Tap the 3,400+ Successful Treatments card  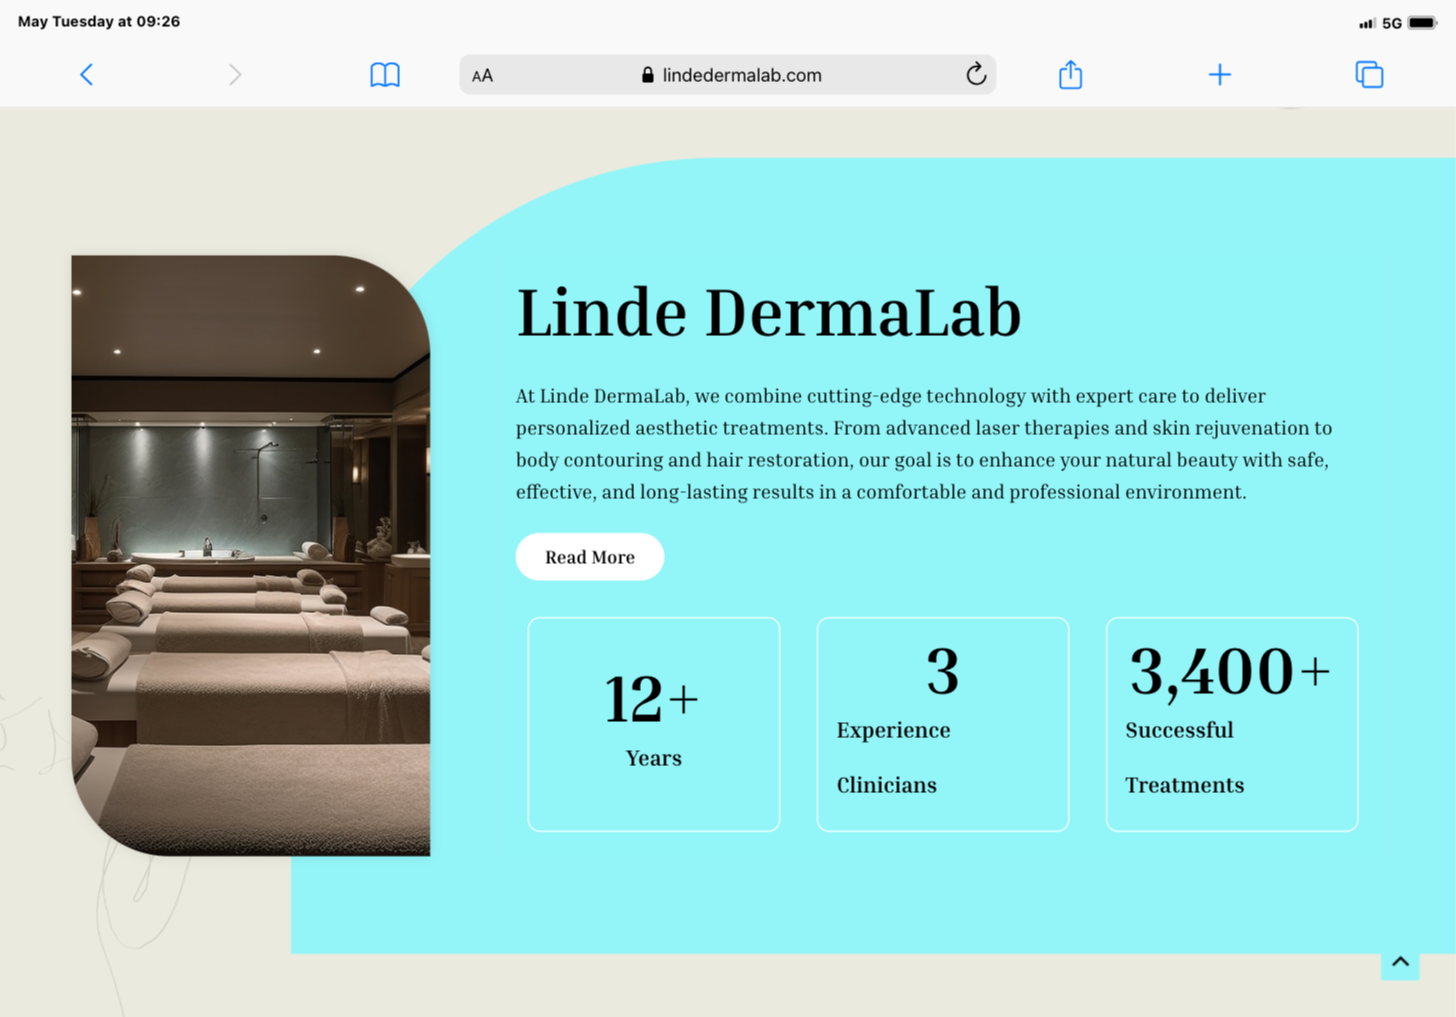(x=1232, y=724)
